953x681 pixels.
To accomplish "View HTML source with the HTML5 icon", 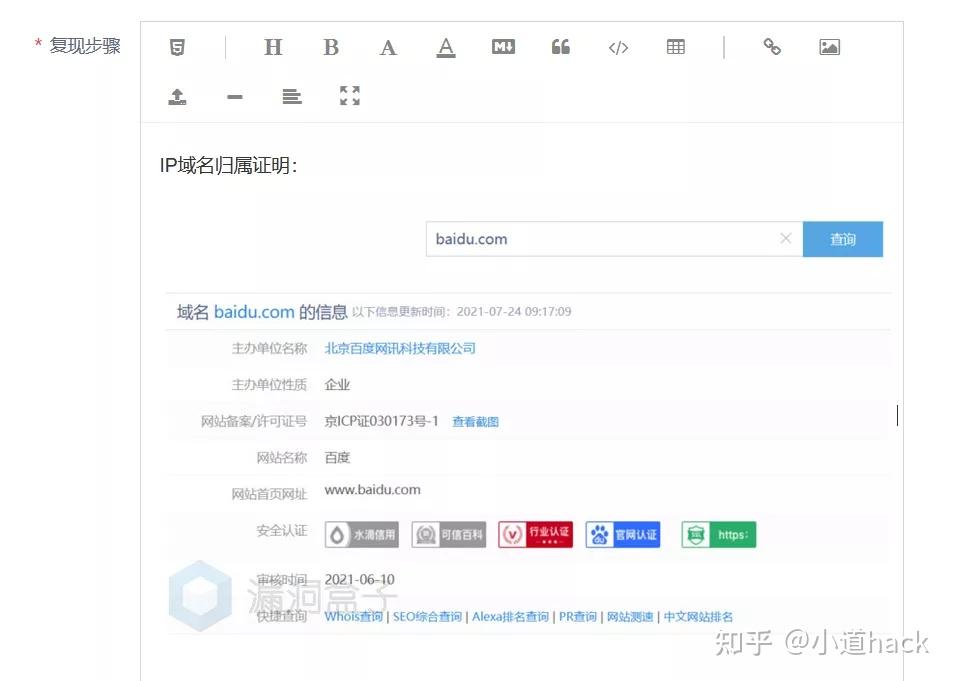I will tap(176, 46).
